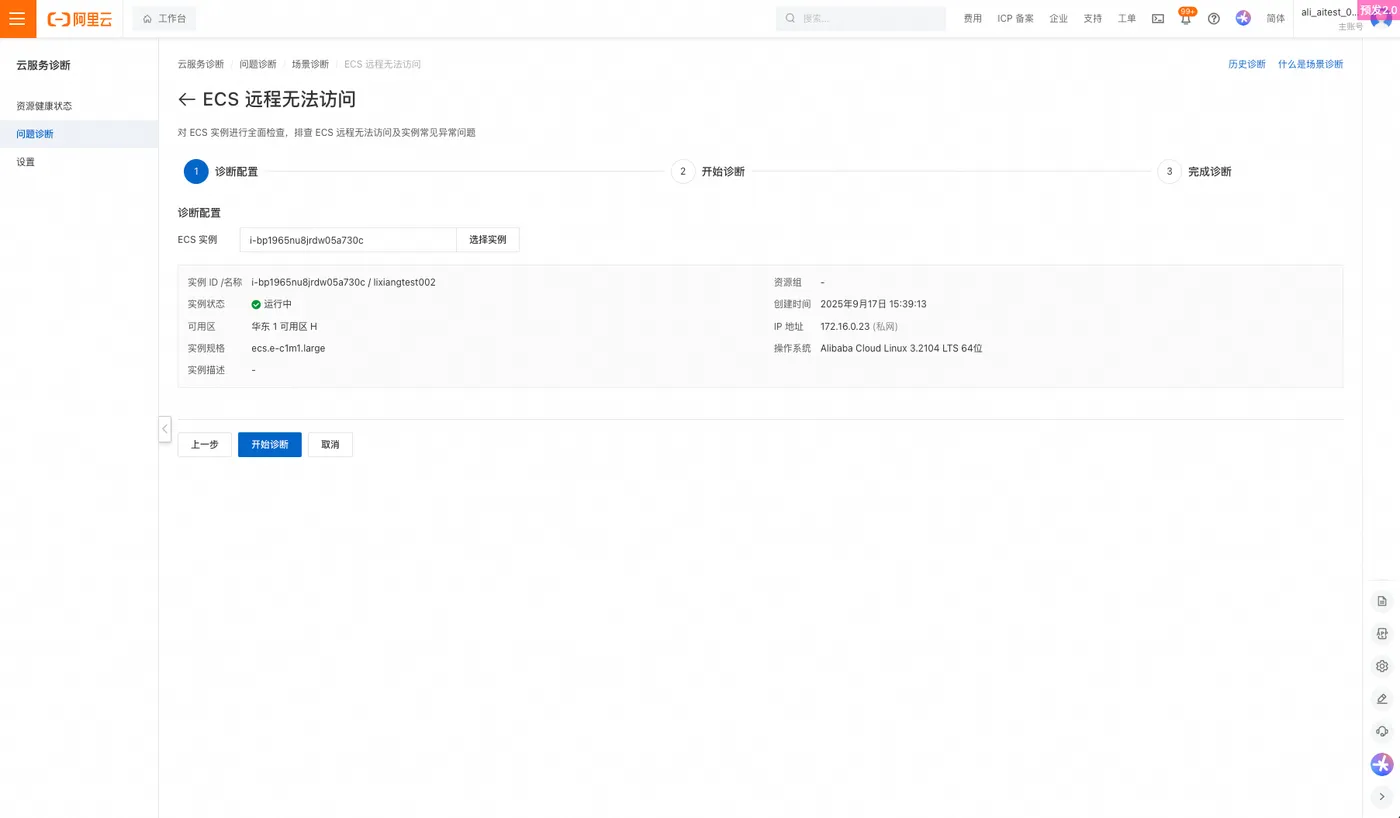This screenshot has height=818, width=1400.
Task: Open 工单 menu
Action: tap(1127, 19)
